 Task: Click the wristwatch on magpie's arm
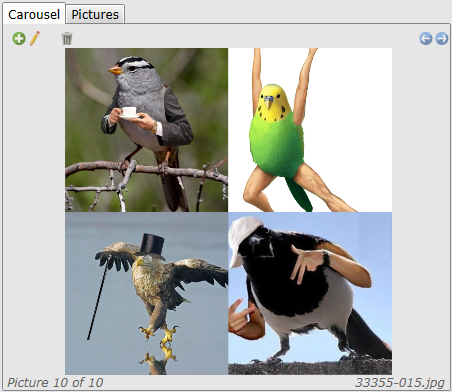click(x=326, y=258)
